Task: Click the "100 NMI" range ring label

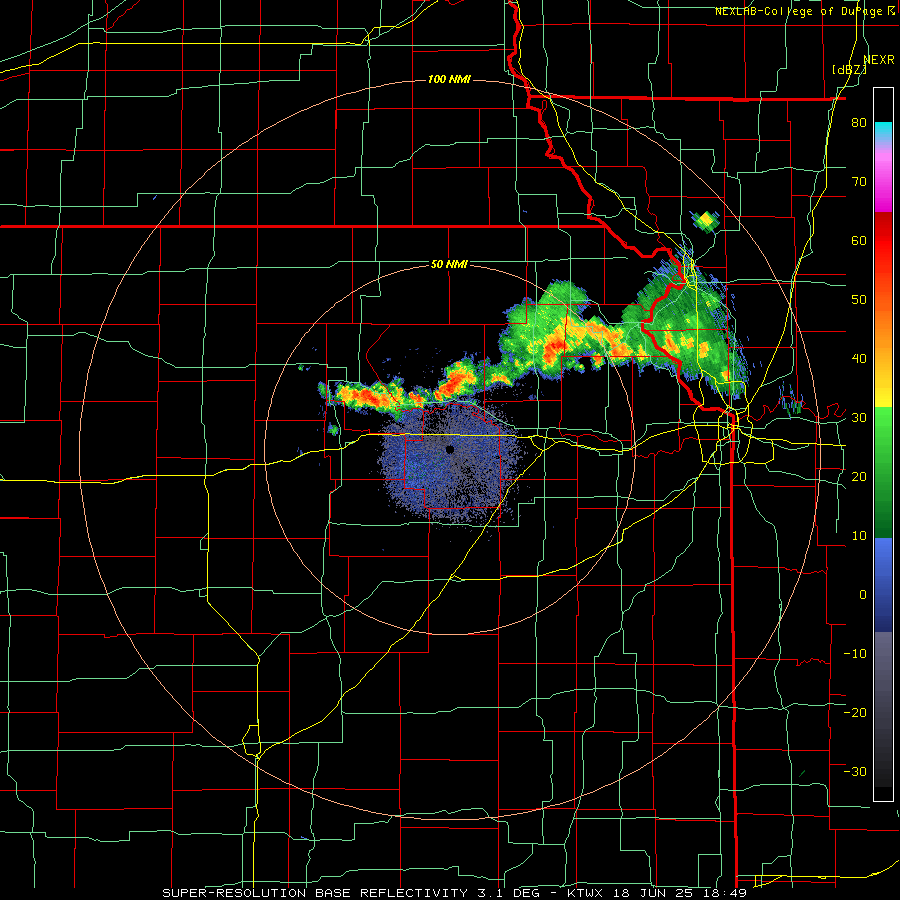Action: [x=449, y=79]
